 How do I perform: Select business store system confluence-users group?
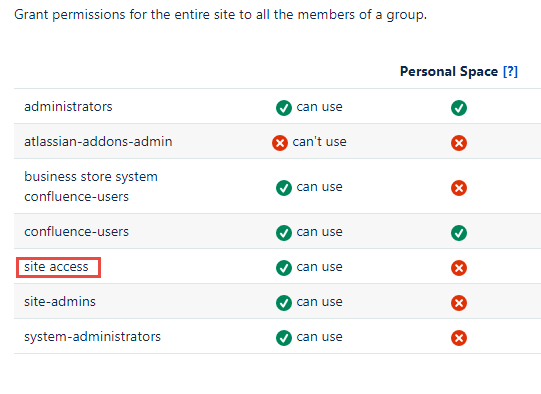pyautogui.click(x=91, y=186)
